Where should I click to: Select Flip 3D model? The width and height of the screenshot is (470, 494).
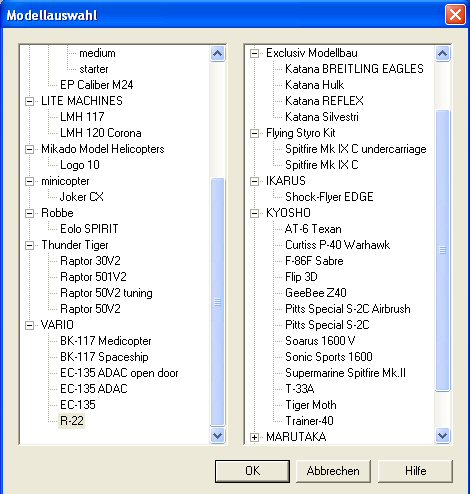tap(301, 277)
